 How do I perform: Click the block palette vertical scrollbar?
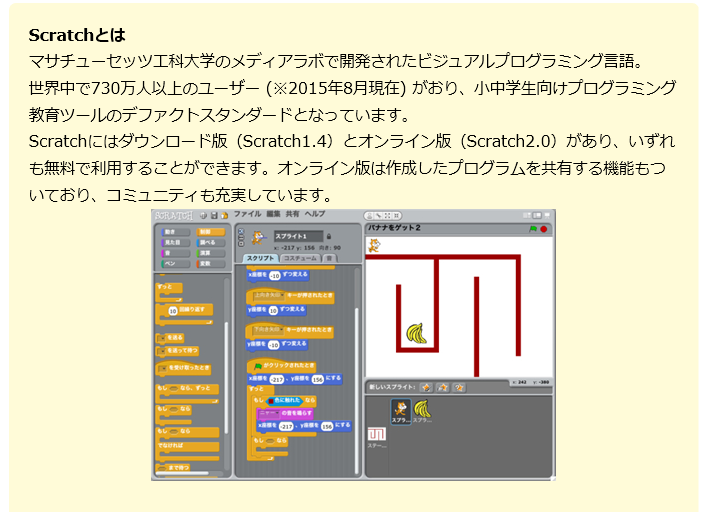click(226, 377)
